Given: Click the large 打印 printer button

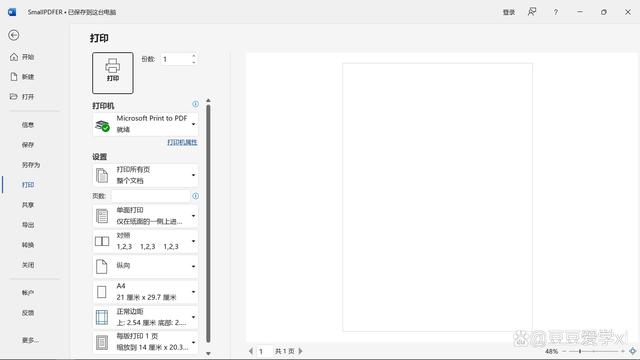Looking at the screenshot, I should click(x=113, y=73).
